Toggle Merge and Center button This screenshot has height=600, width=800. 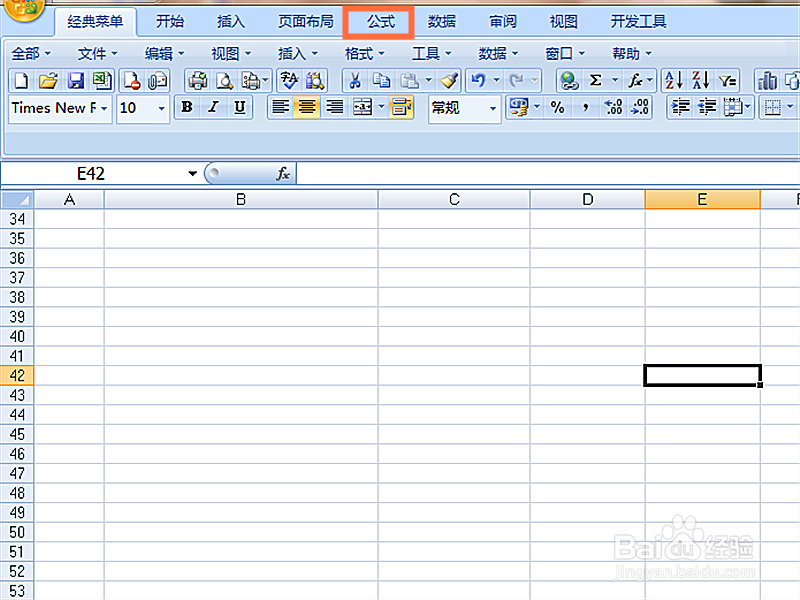click(x=362, y=108)
